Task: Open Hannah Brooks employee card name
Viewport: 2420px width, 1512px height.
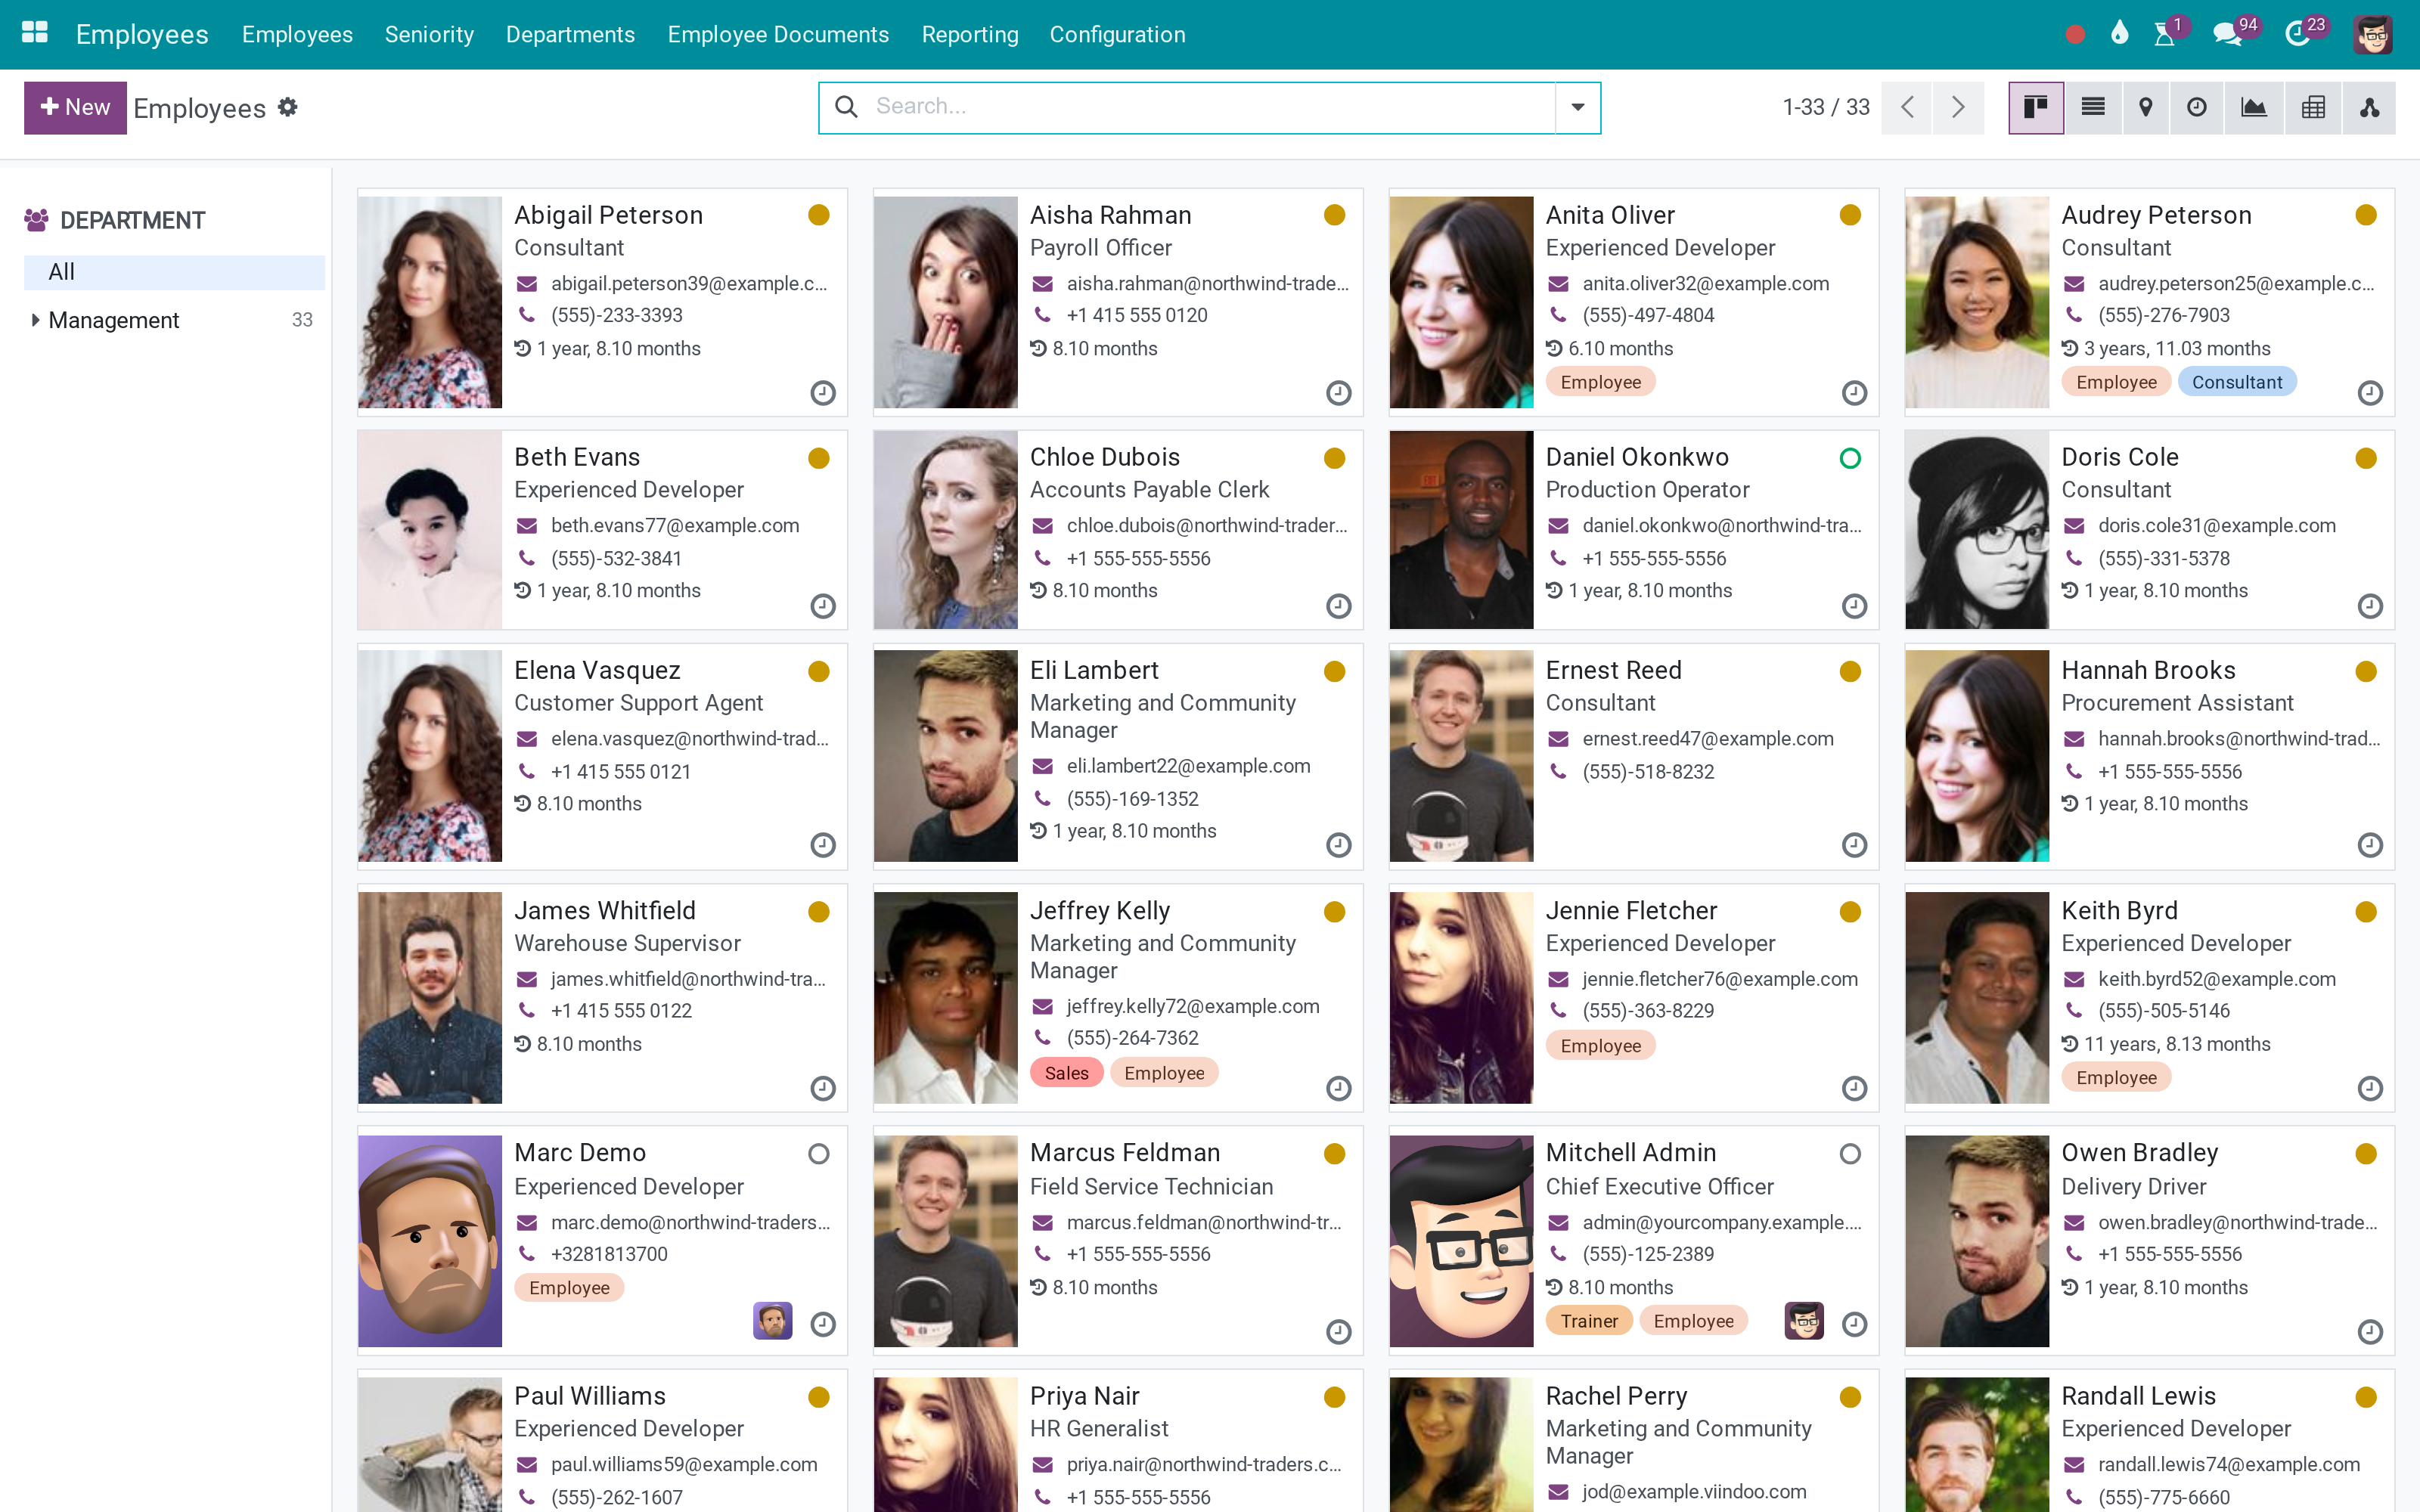Action: coord(2148,670)
